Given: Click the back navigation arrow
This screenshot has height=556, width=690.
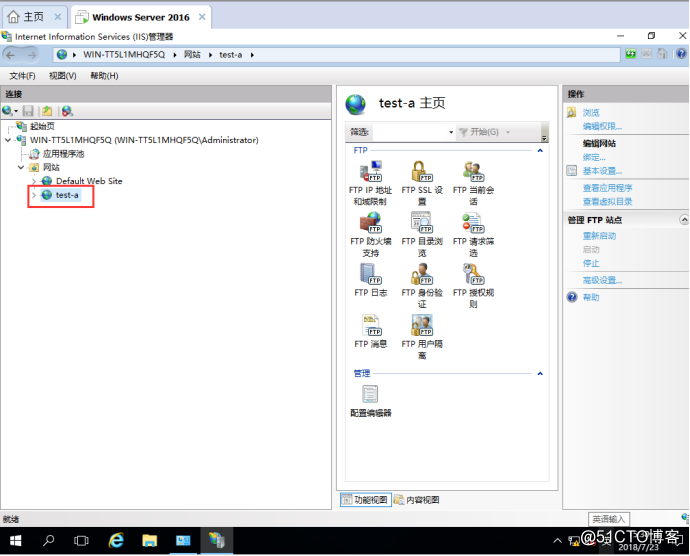Looking at the screenshot, I should (x=11, y=55).
